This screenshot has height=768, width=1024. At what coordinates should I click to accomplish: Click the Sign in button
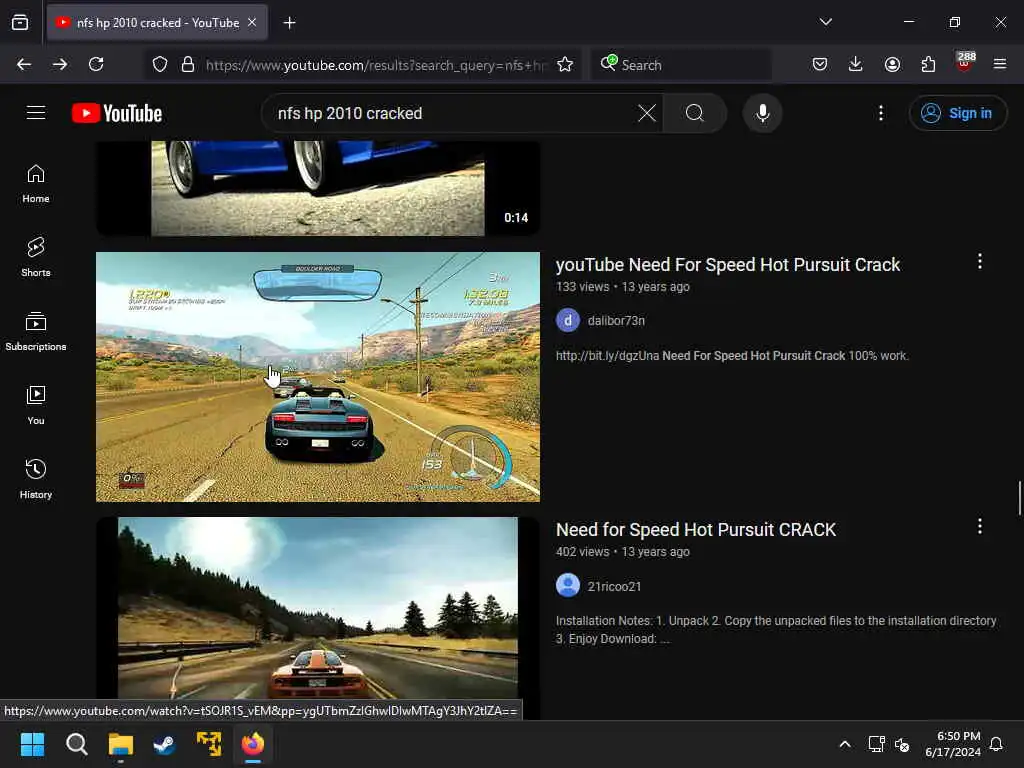tap(957, 113)
